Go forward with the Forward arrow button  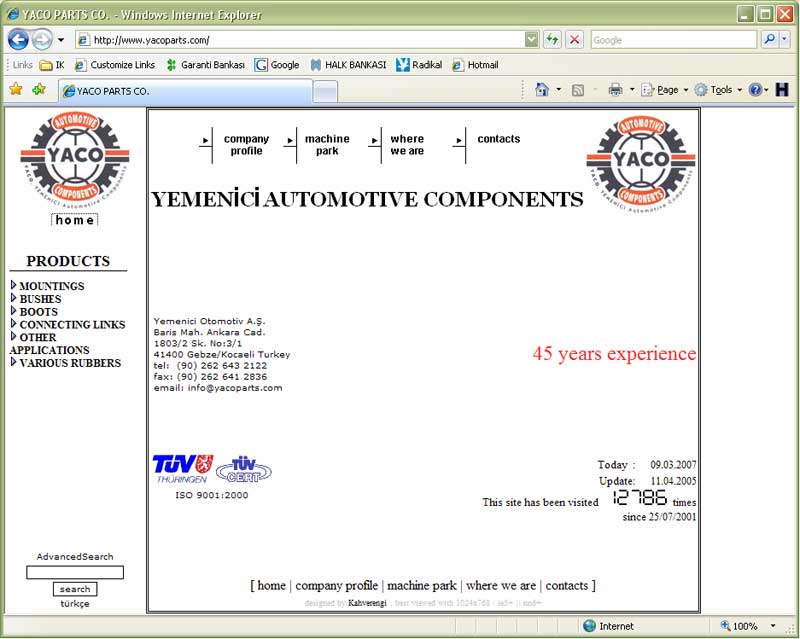(x=42, y=39)
